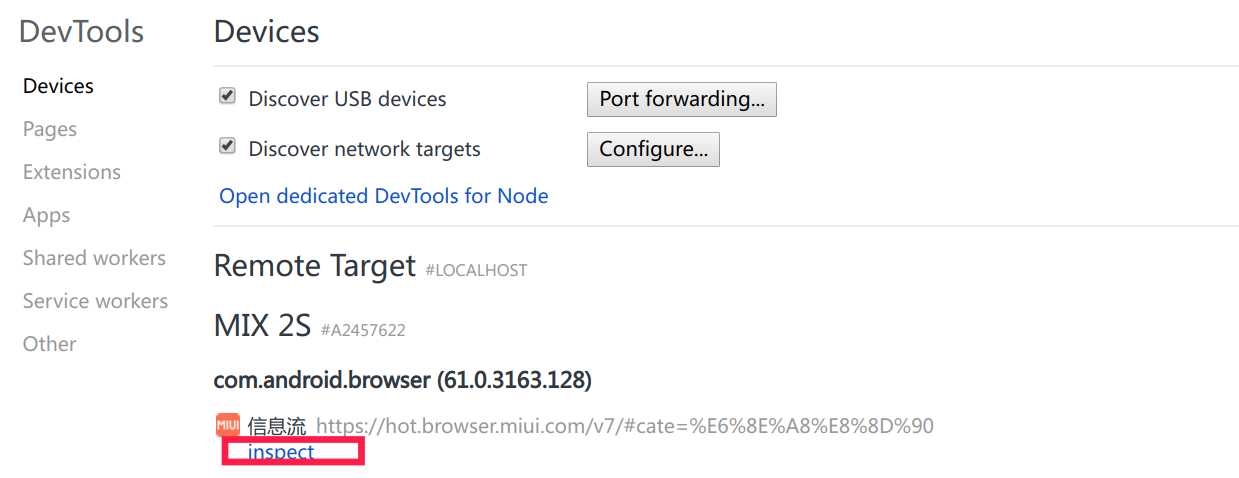Toggle the Discover USB devices checkbox
1239x478 pixels.
pyautogui.click(x=227, y=96)
